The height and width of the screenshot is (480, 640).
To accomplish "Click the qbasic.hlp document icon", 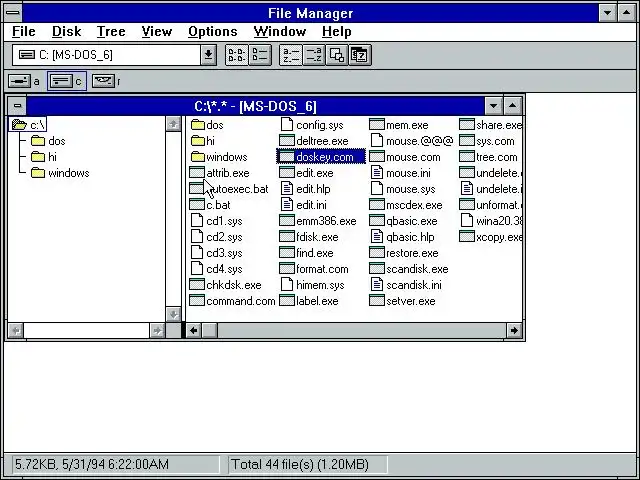I will coord(377,237).
